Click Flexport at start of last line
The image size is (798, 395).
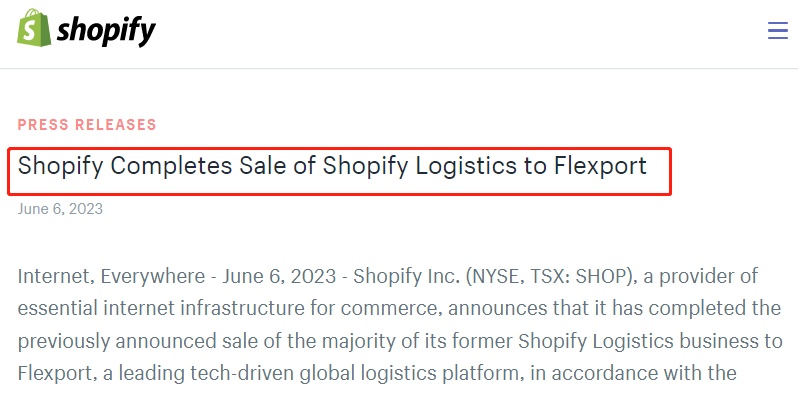[55, 373]
